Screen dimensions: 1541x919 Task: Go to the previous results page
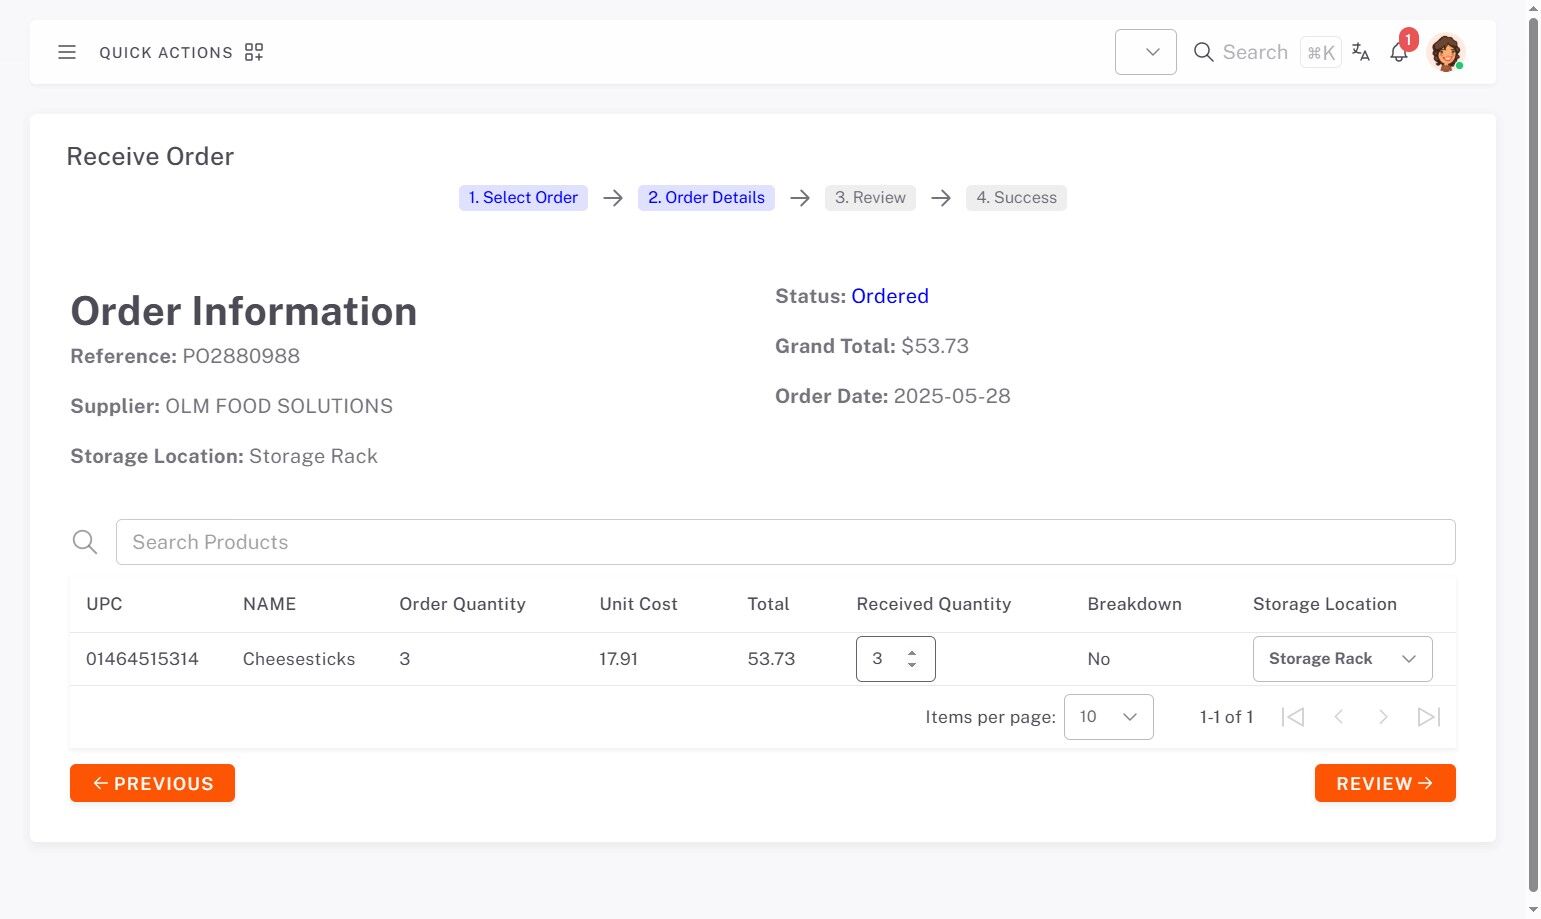[x=1339, y=717]
